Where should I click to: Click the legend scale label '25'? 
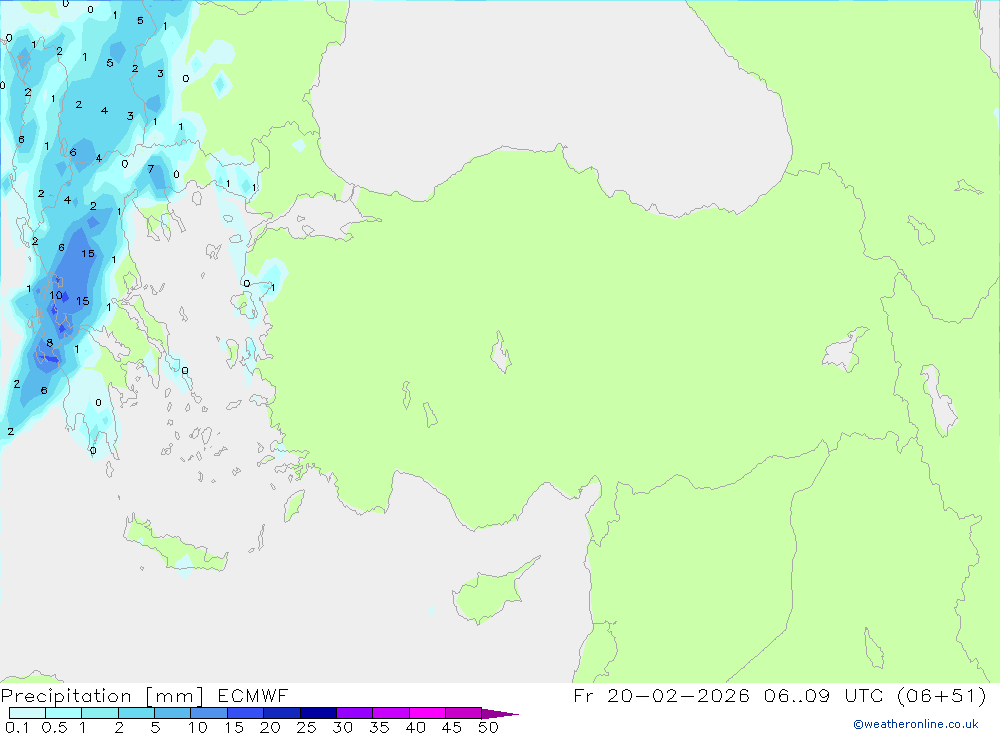click(x=307, y=727)
